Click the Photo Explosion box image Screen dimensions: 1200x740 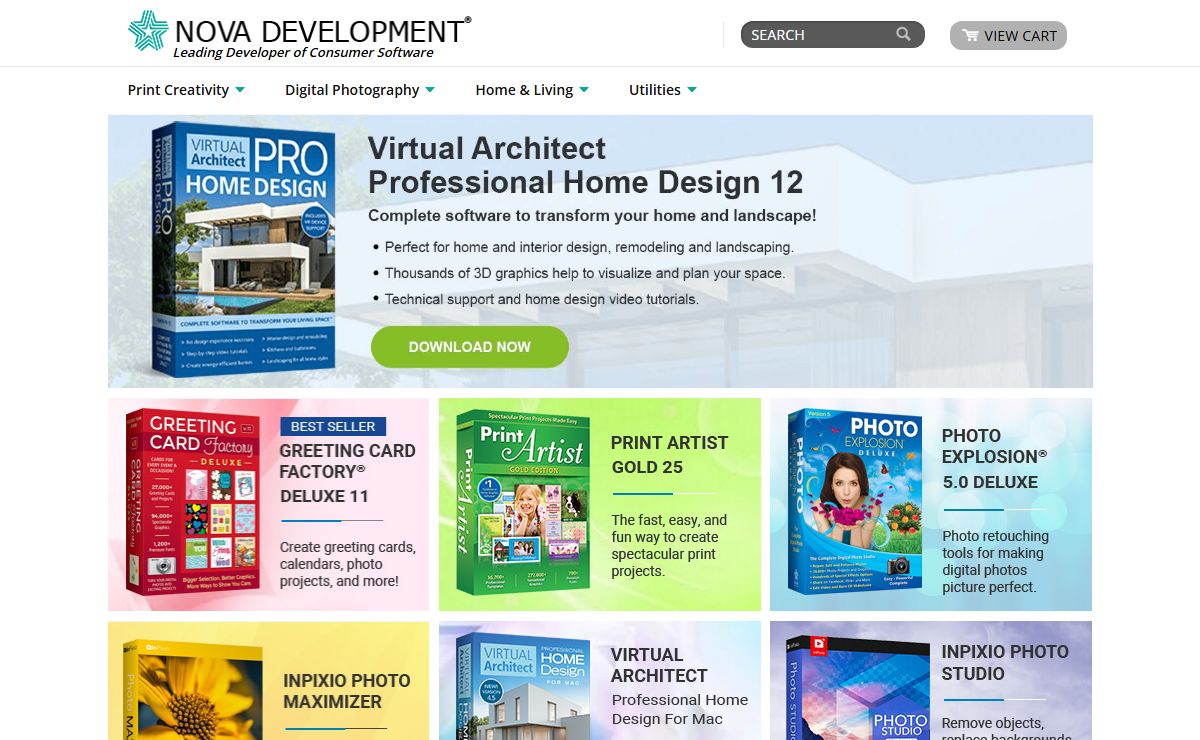click(857, 503)
